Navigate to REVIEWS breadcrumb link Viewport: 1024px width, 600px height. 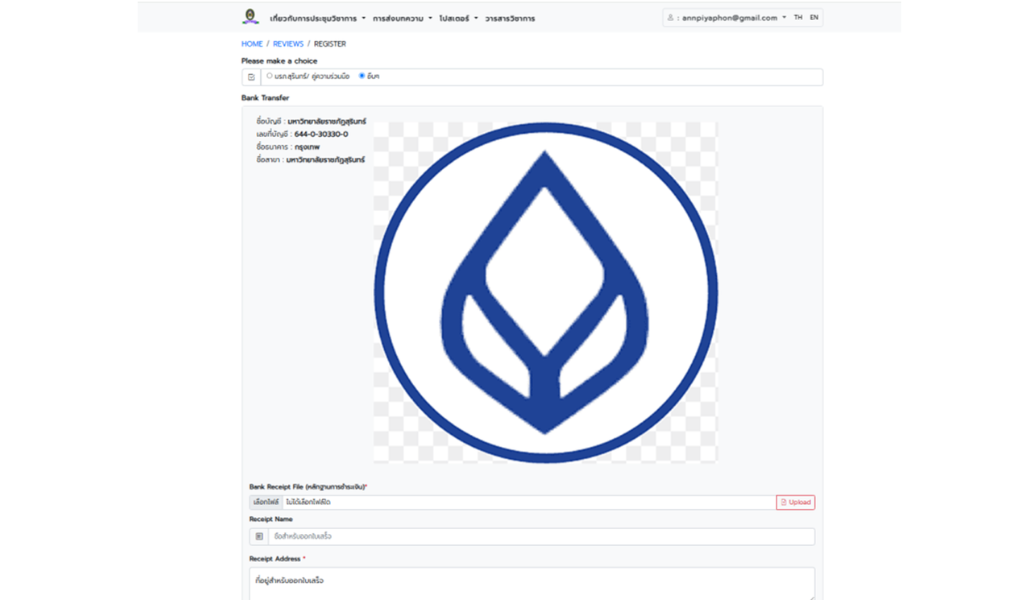[x=288, y=44]
